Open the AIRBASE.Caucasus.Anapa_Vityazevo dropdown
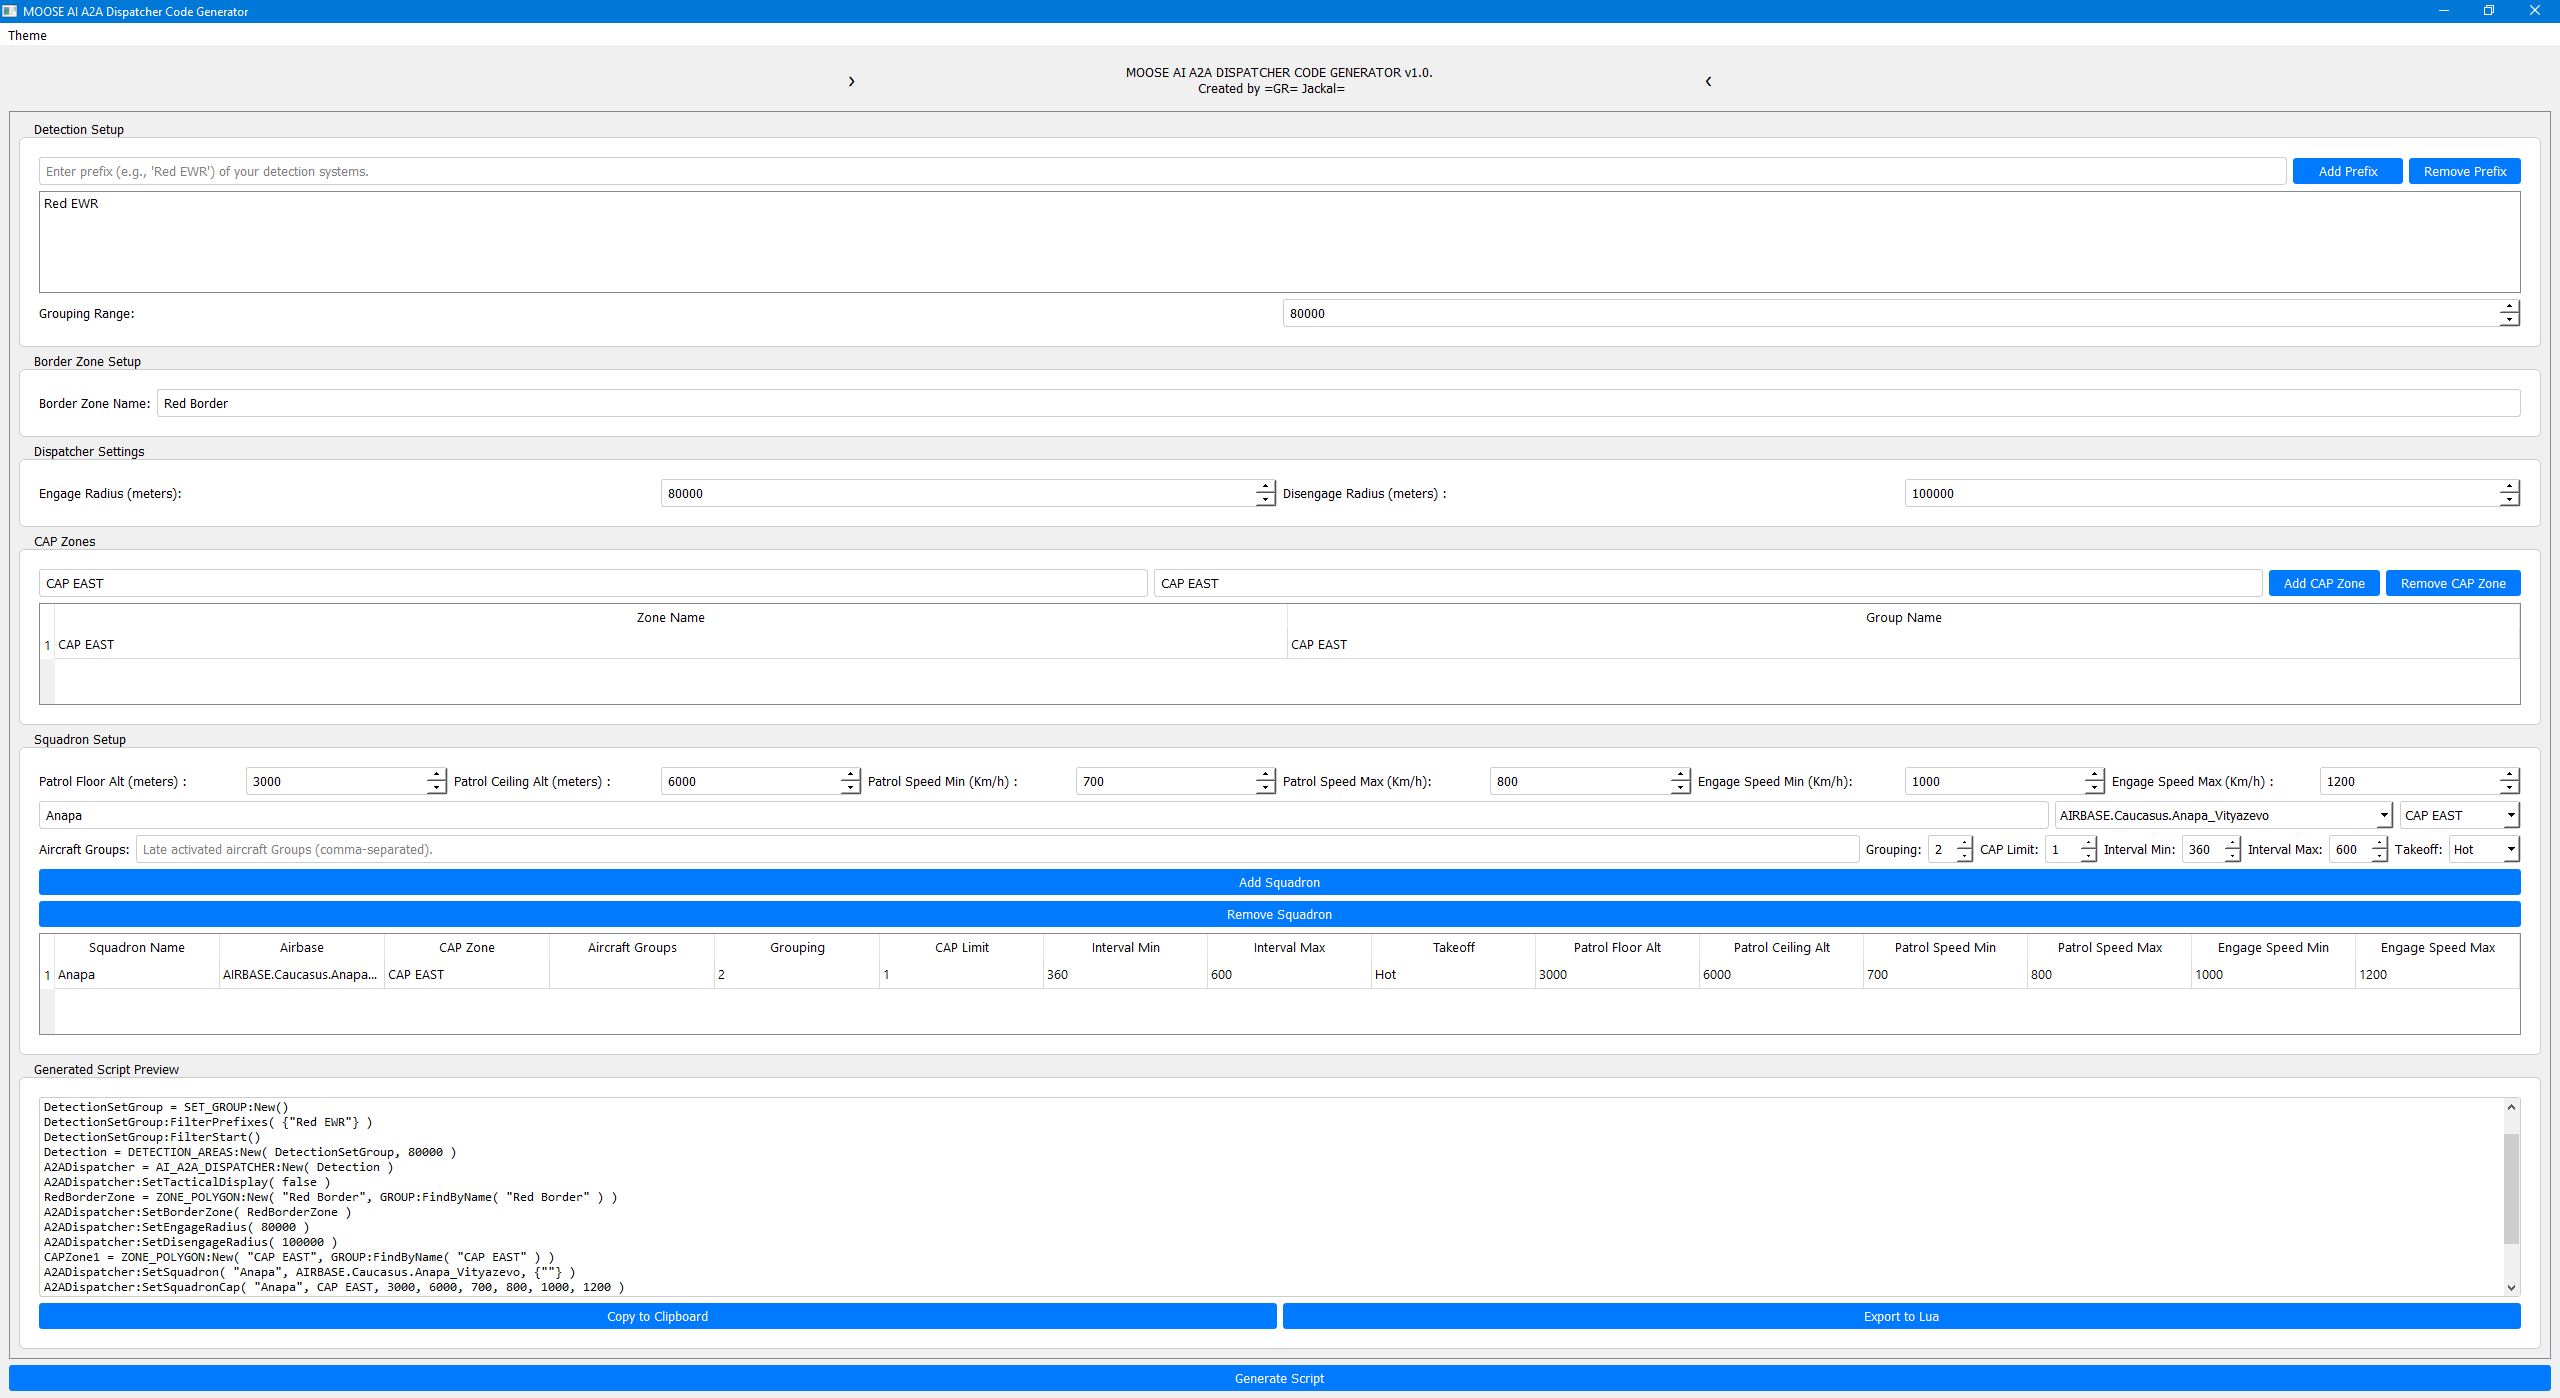This screenshot has height=1398, width=2560. 2385,815
